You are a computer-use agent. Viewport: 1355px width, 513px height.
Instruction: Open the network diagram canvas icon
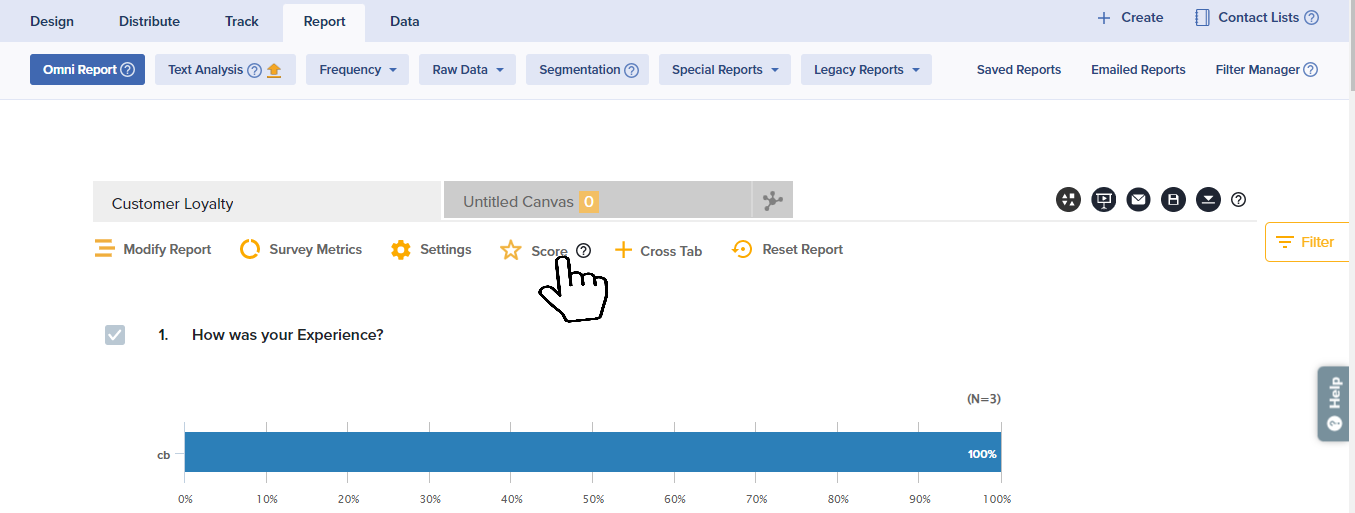[x=773, y=201]
